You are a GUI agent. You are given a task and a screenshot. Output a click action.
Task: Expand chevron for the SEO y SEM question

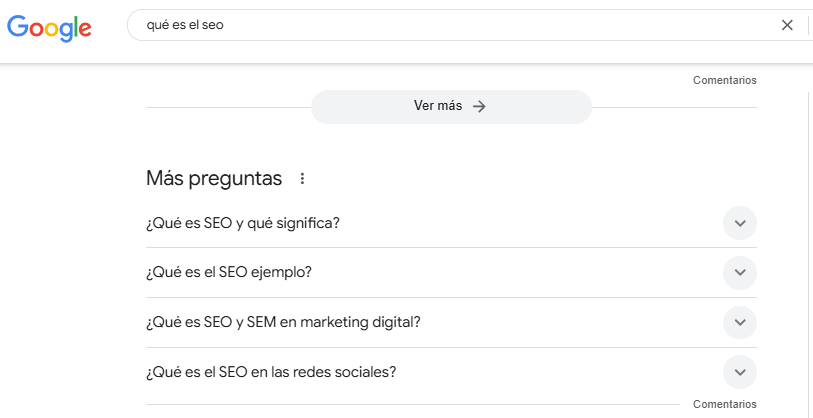tap(740, 322)
